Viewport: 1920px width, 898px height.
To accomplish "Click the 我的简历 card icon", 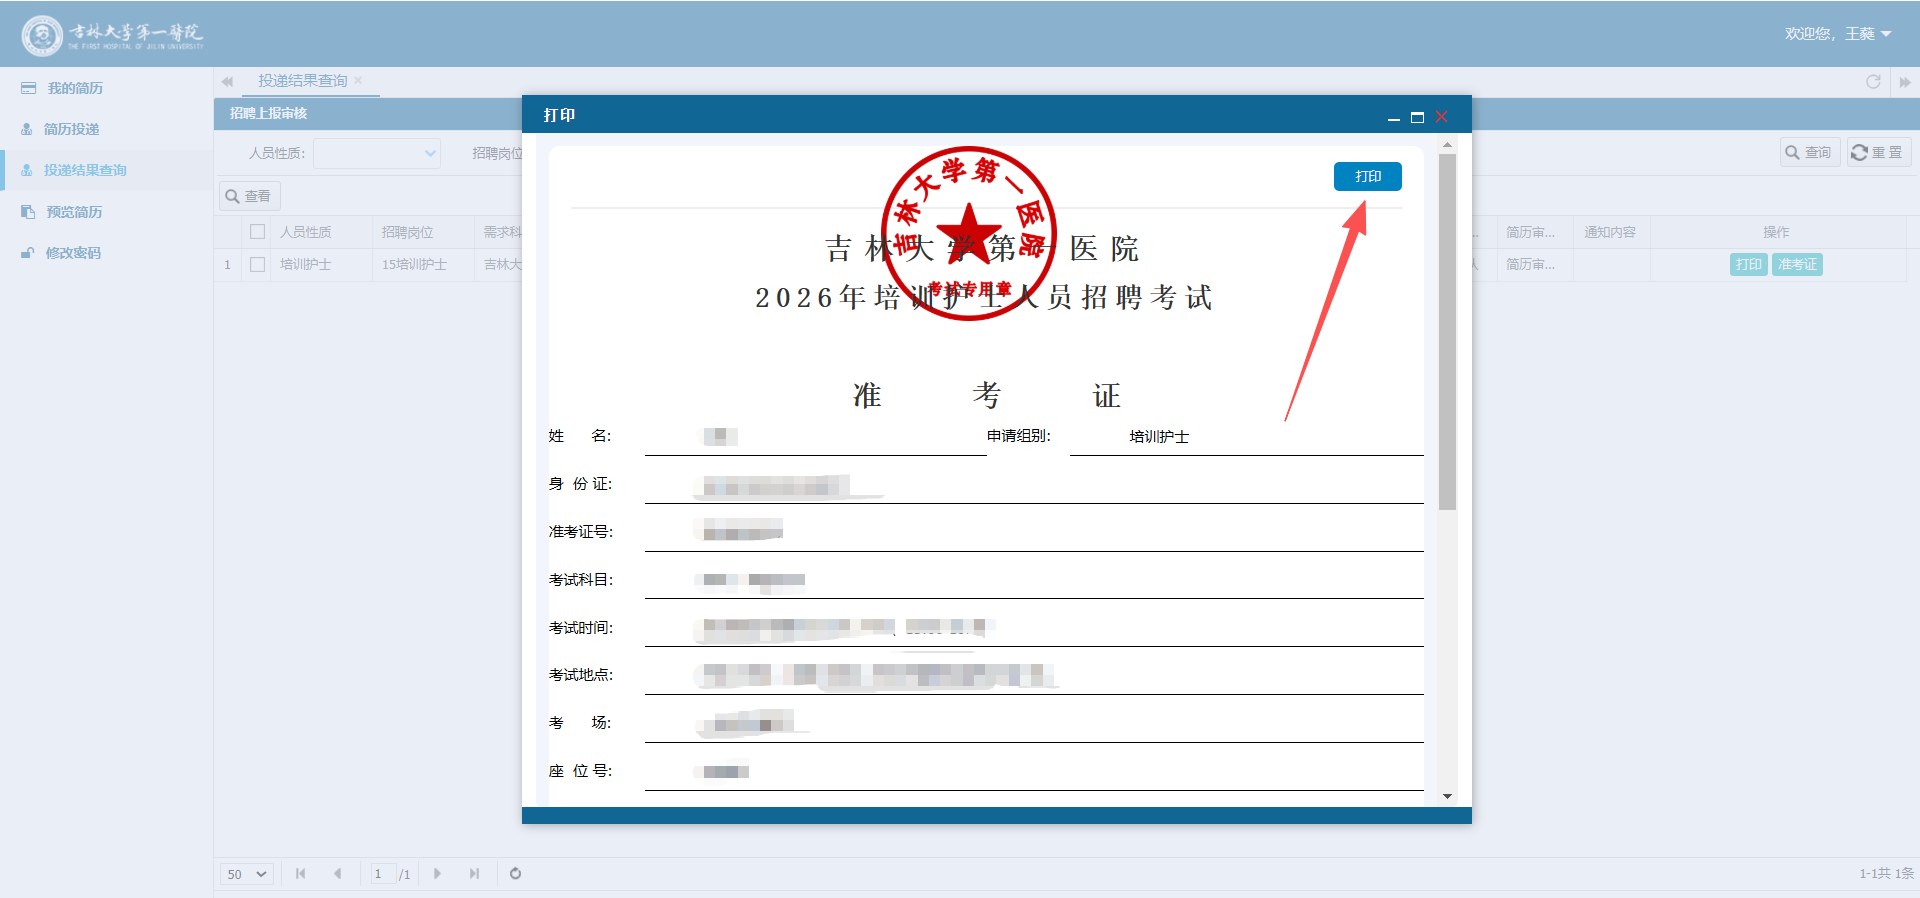I will click(x=28, y=88).
